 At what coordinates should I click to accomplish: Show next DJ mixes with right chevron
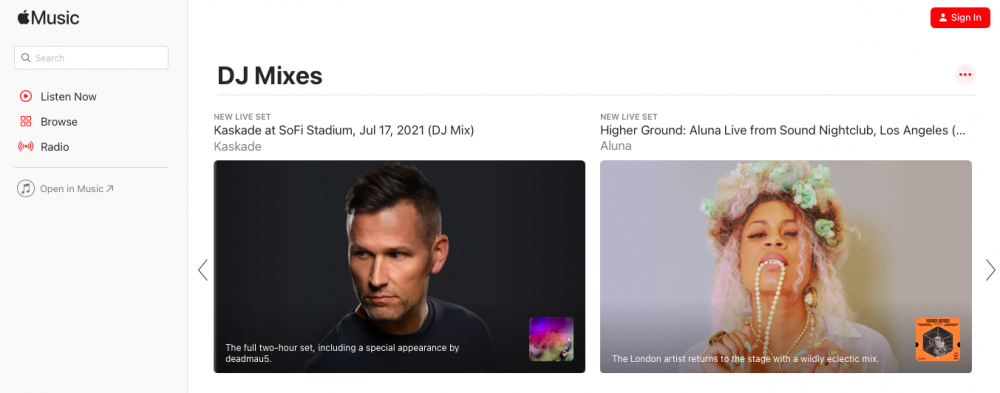[990, 270]
